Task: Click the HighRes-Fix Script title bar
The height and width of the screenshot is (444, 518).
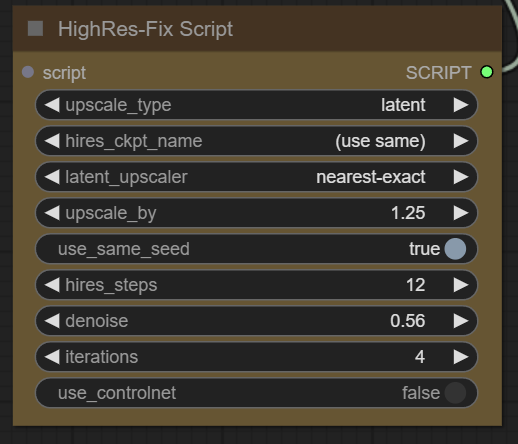Action: click(257, 29)
